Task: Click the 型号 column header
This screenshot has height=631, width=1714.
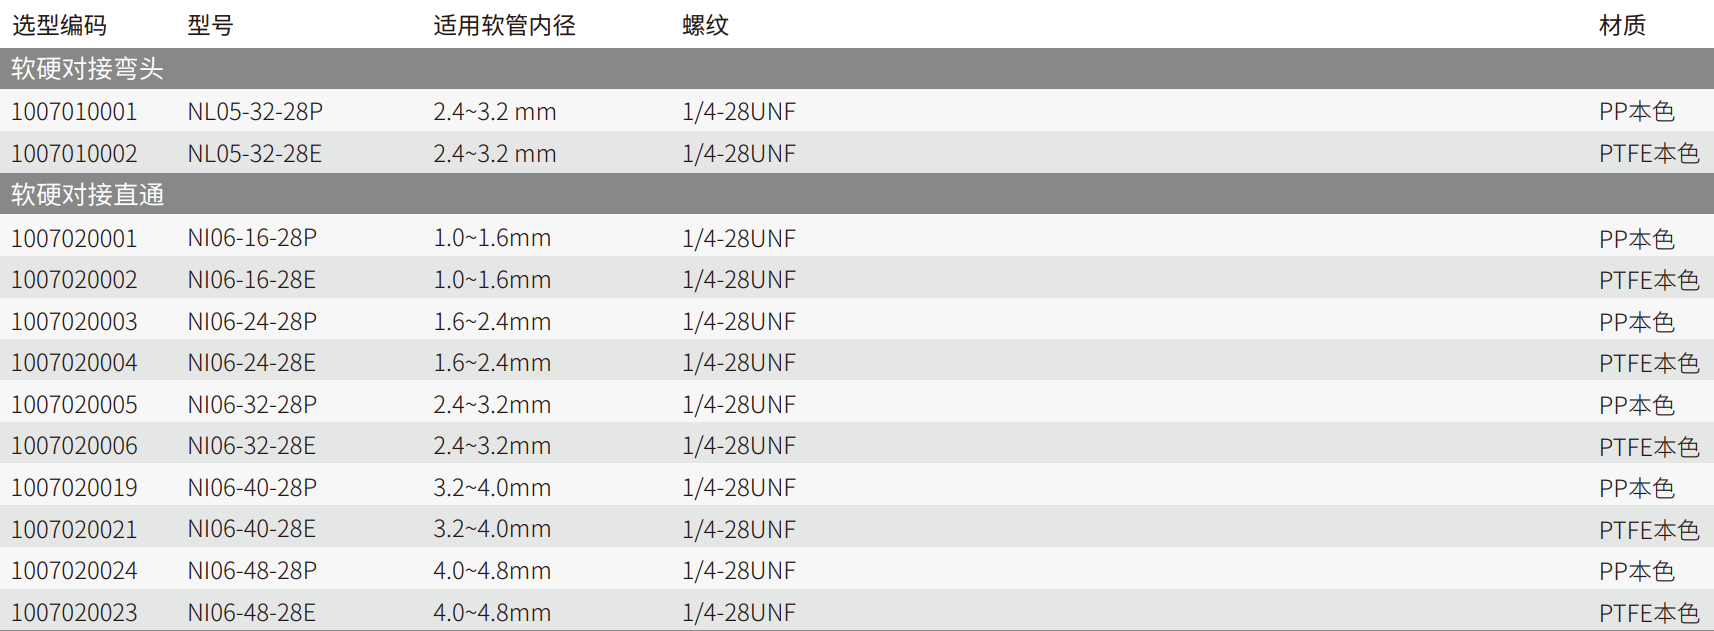Action: (210, 25)
